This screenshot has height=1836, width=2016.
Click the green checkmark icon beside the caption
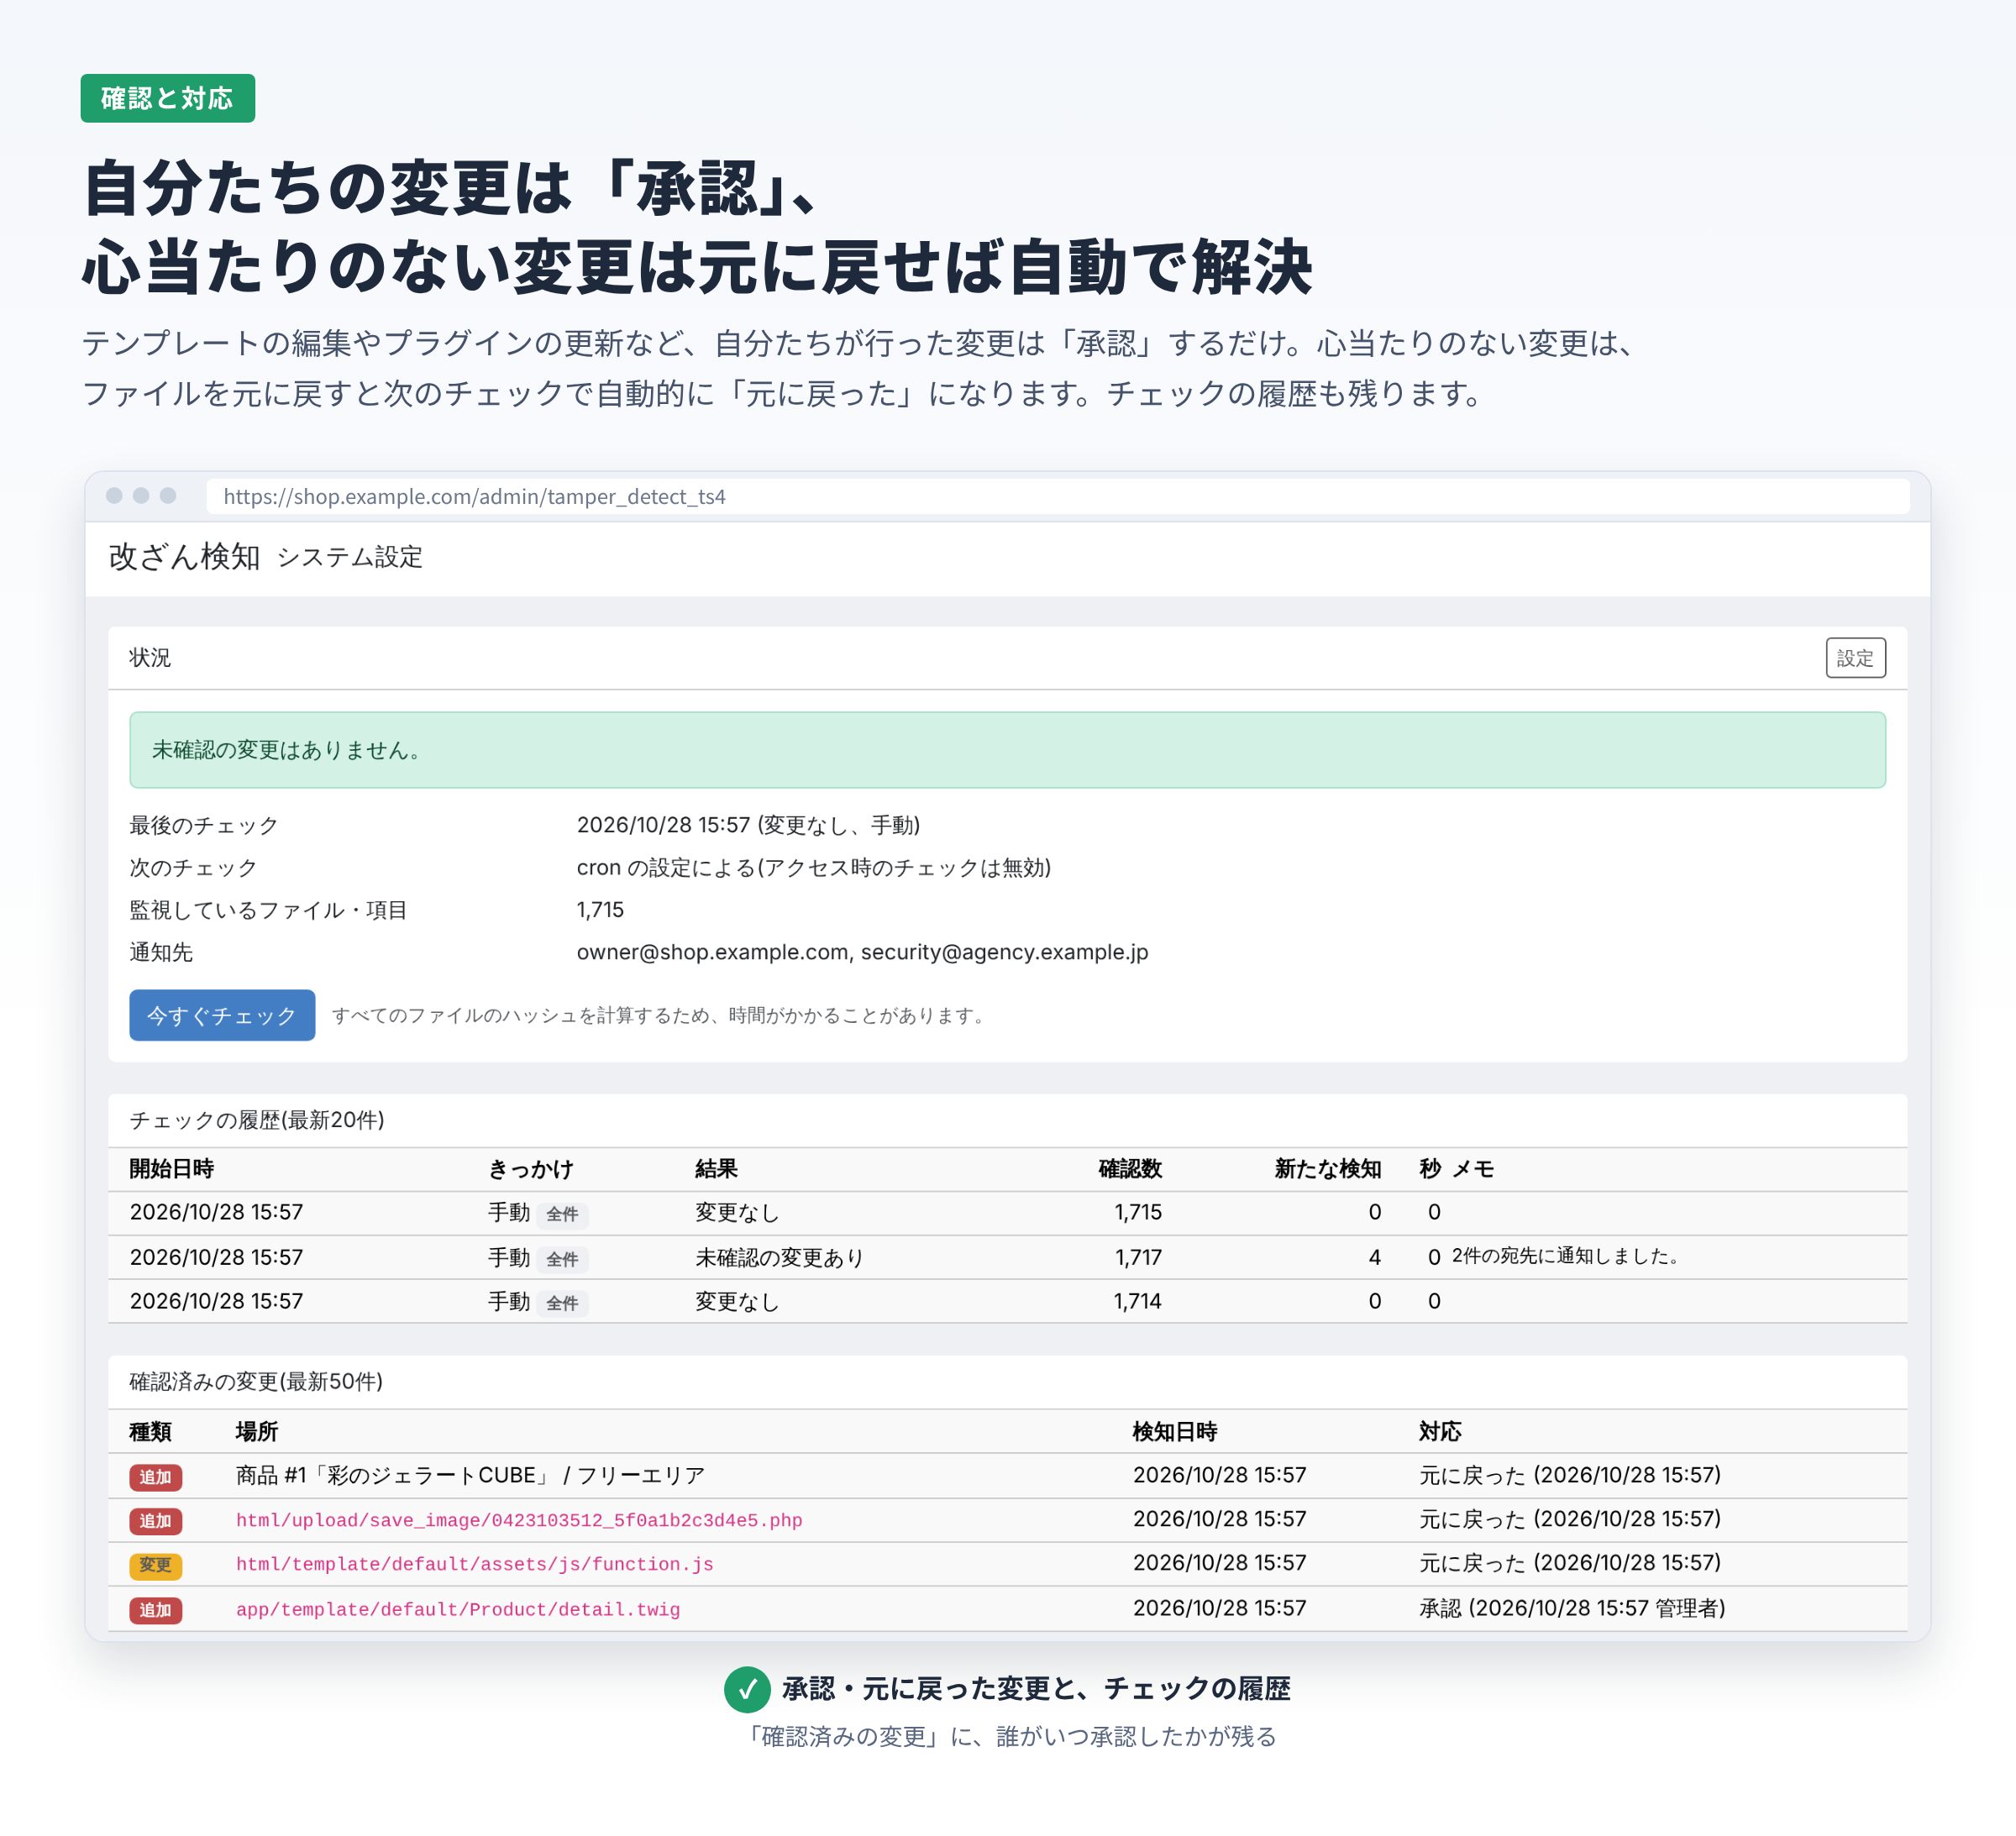pos(746,1690)
